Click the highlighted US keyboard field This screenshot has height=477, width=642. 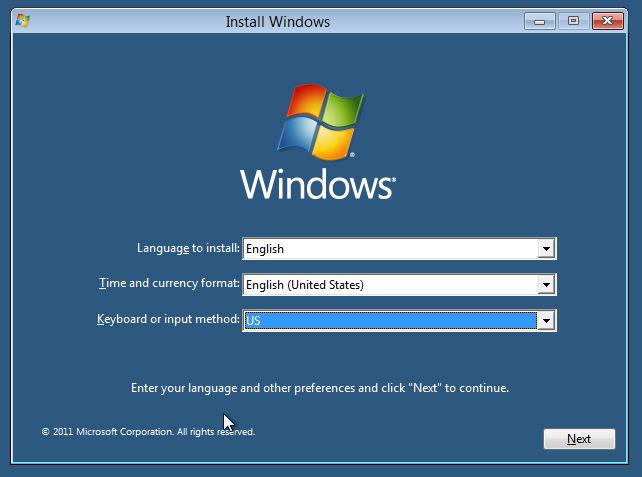click(399, 321)
